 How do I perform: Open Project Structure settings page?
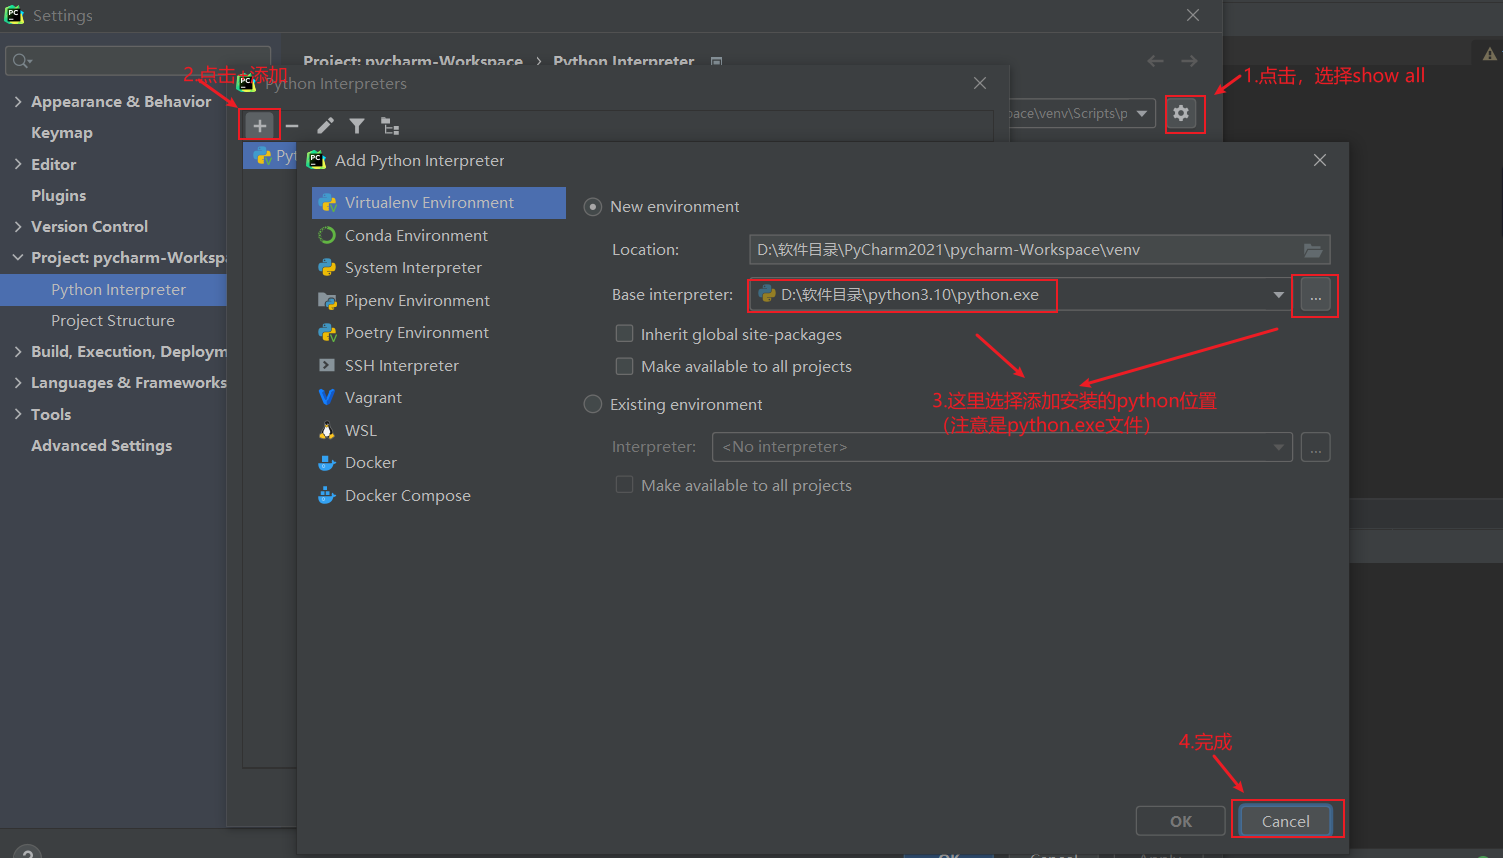click(x=113, y=321)
